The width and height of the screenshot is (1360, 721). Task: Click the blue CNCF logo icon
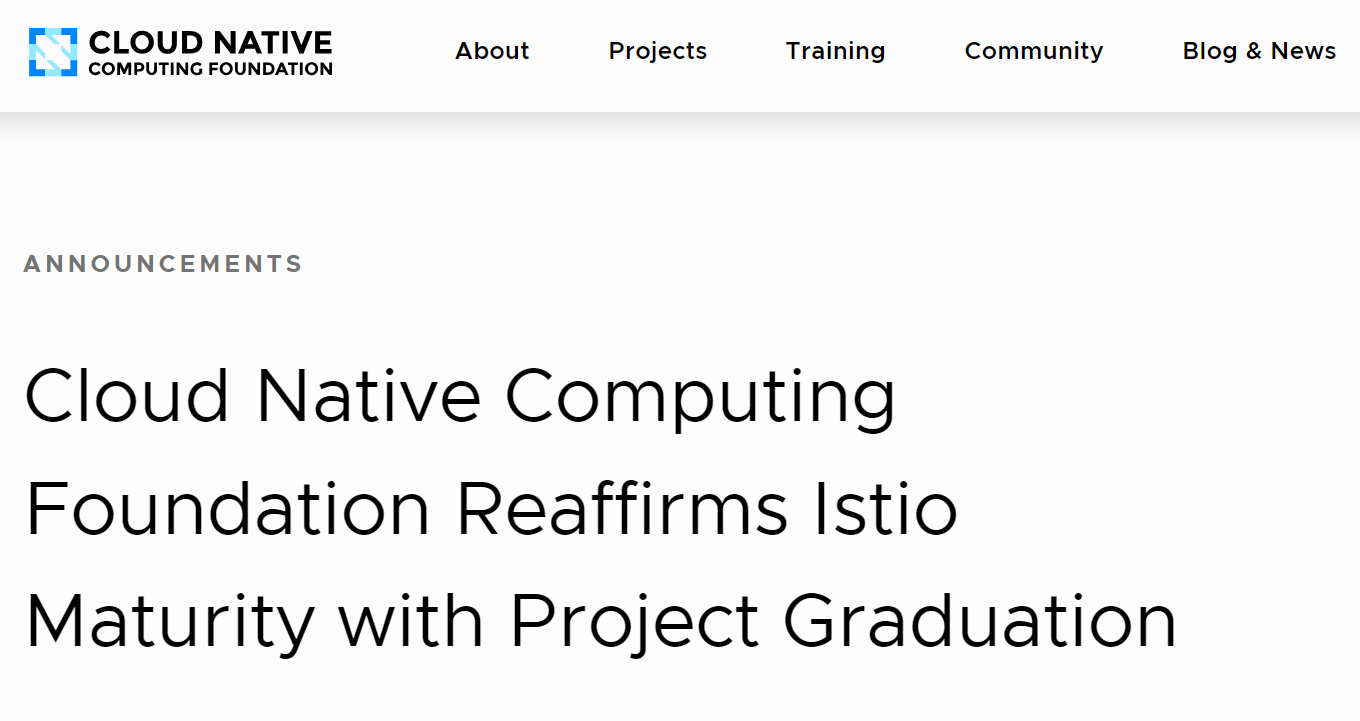pos(53,52)
